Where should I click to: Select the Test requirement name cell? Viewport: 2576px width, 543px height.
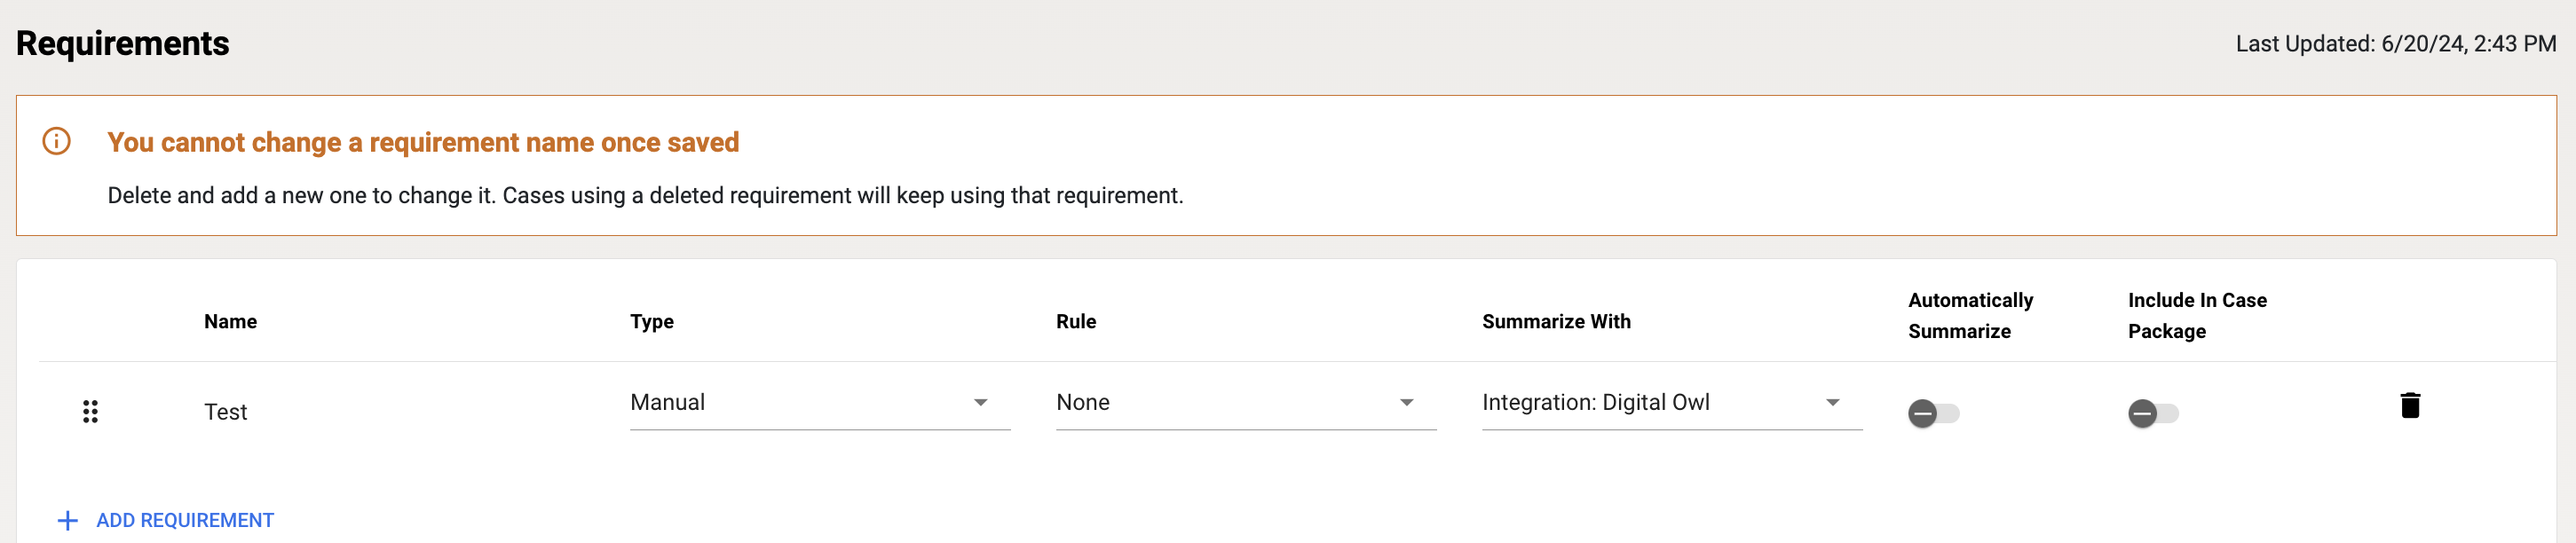(x=226, y=412)
